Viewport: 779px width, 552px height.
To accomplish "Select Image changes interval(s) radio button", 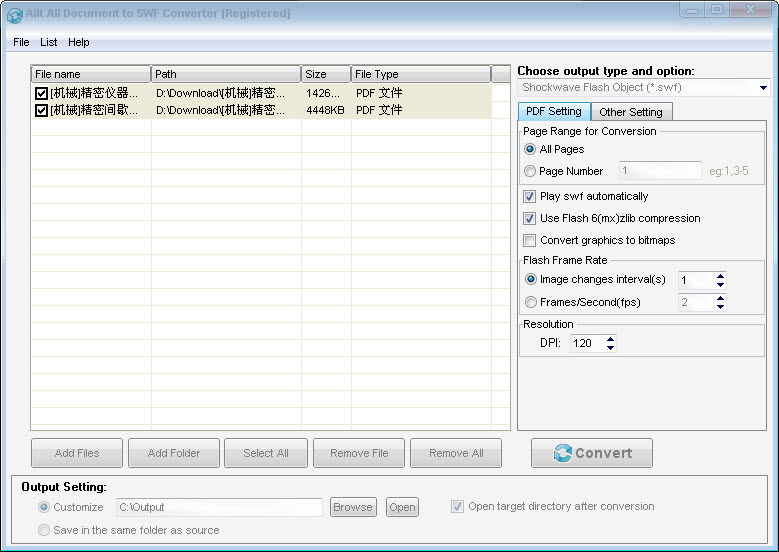I will pos(531,279).
